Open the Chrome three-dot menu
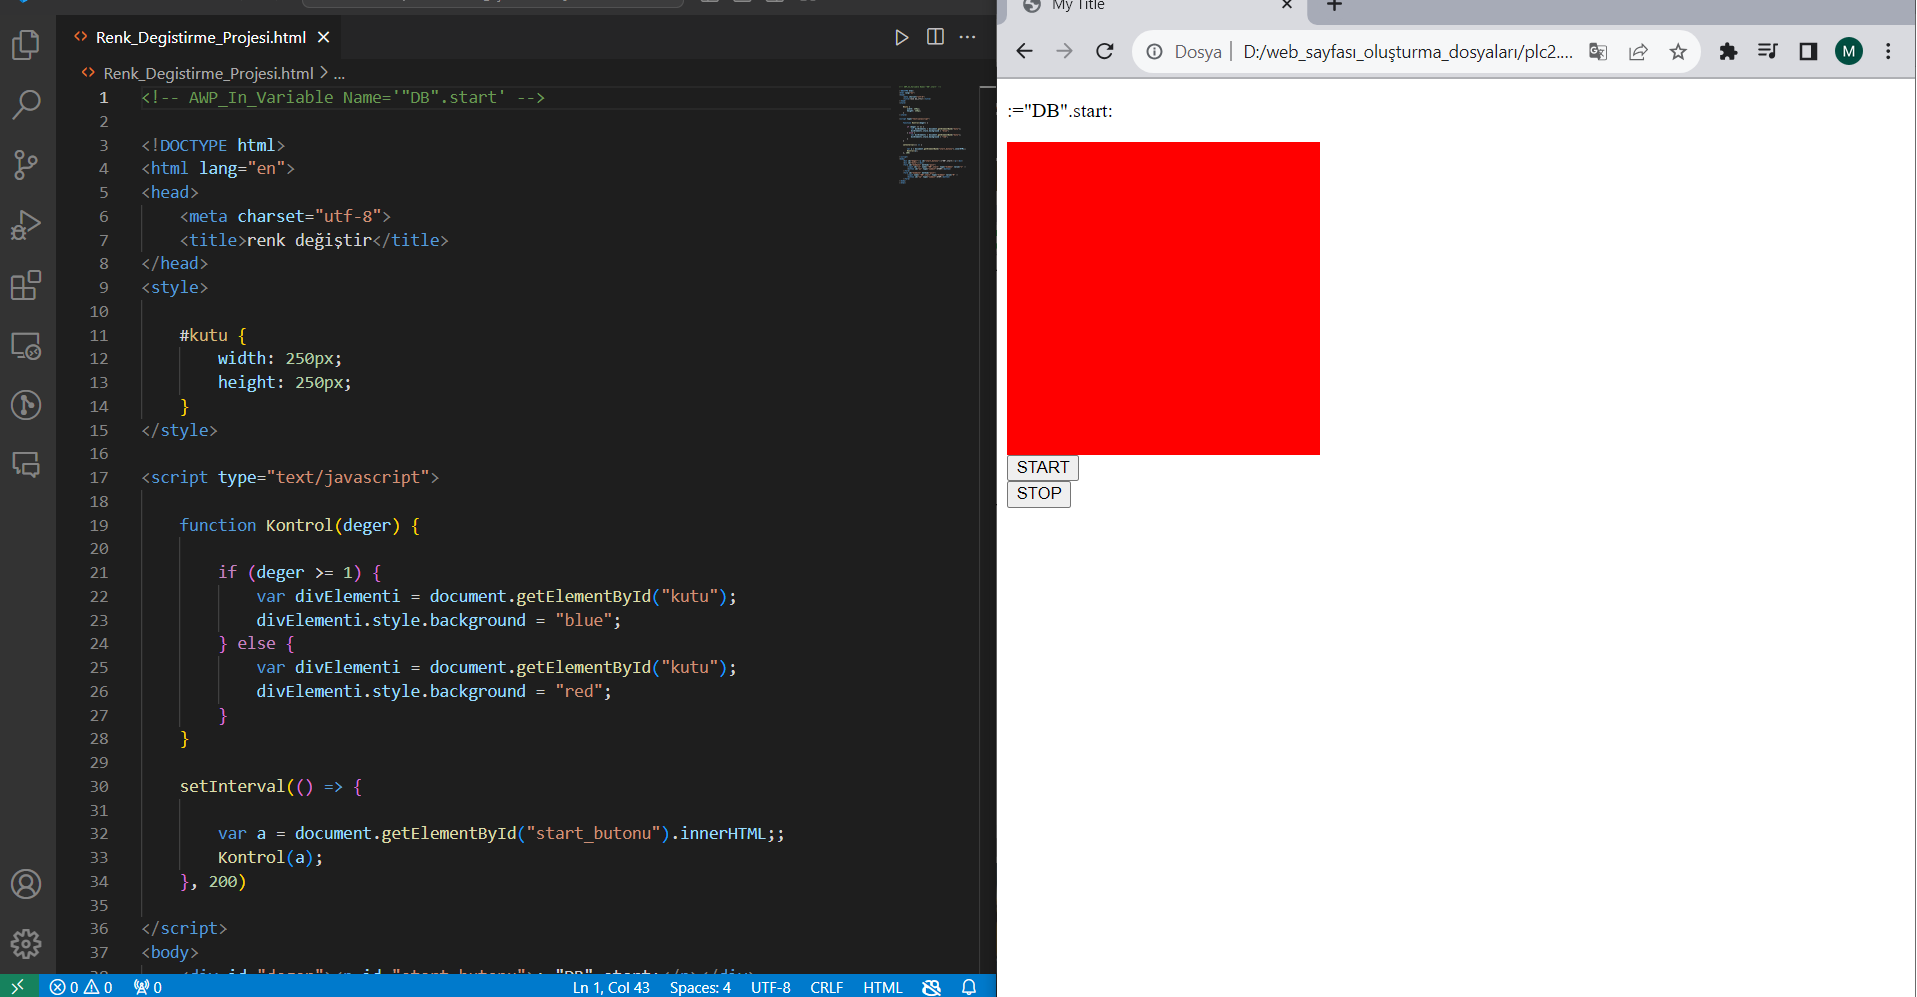The height and width of the screenshot is (997, 1917). click(x=1888, y=52)
